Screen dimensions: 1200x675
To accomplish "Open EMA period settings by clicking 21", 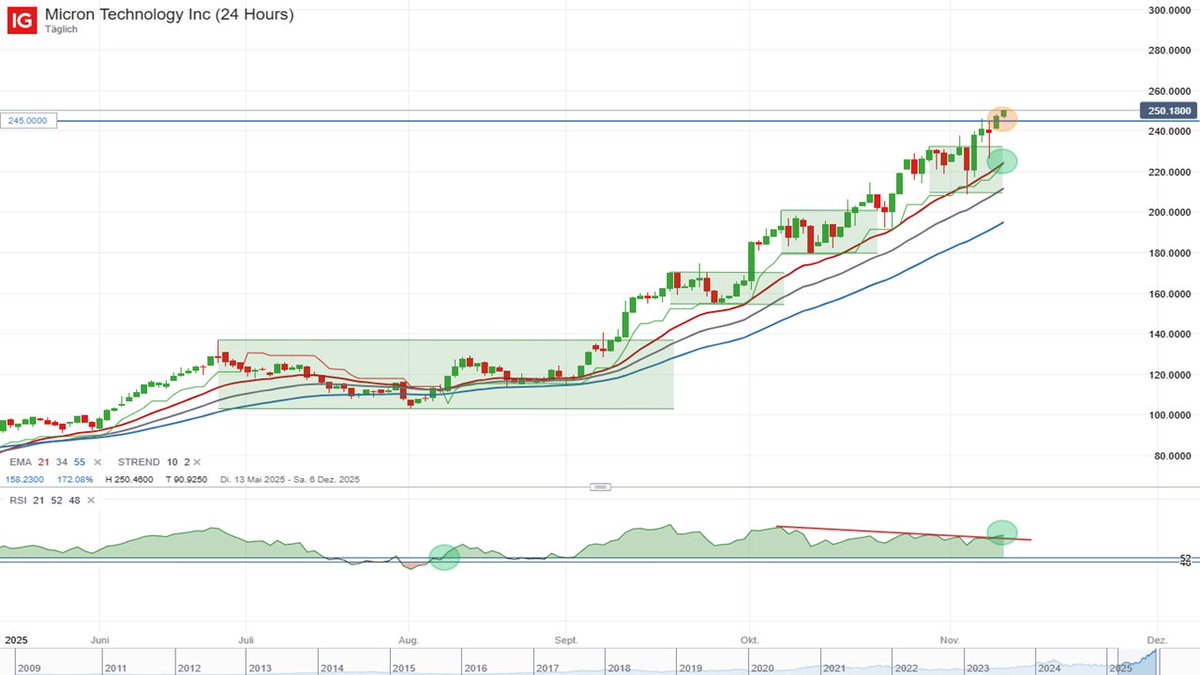I will pyautogui.click(x=44, y=462).
